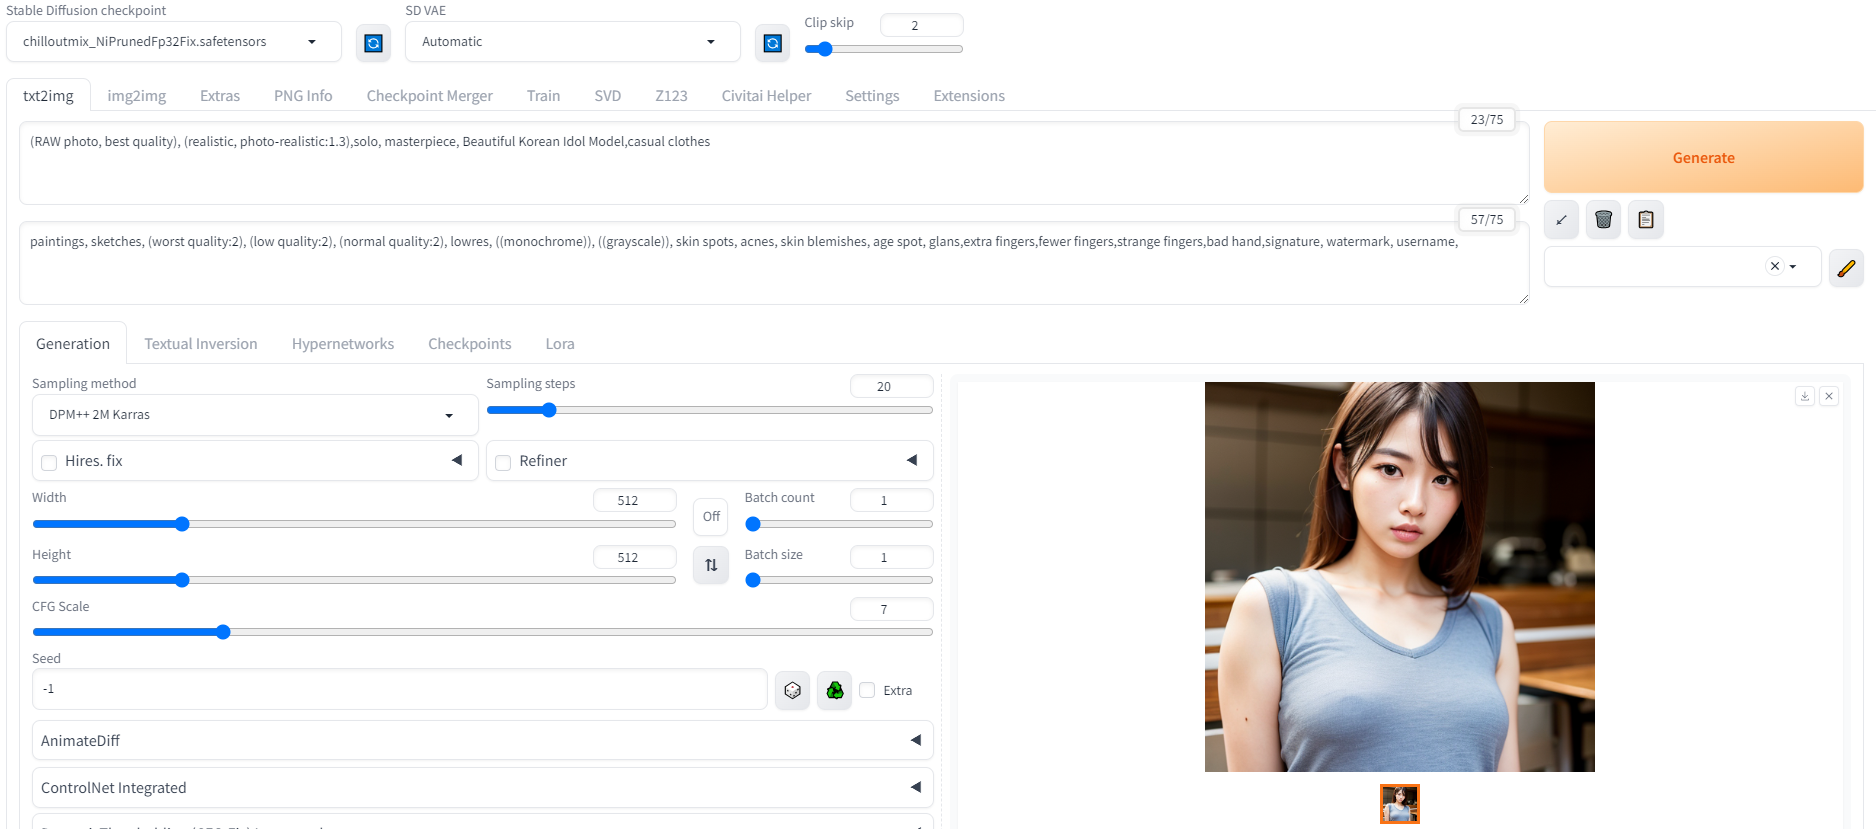Screen dimensions: 1876x829
Task: Open the SVD tab
Action: point(608,96)
